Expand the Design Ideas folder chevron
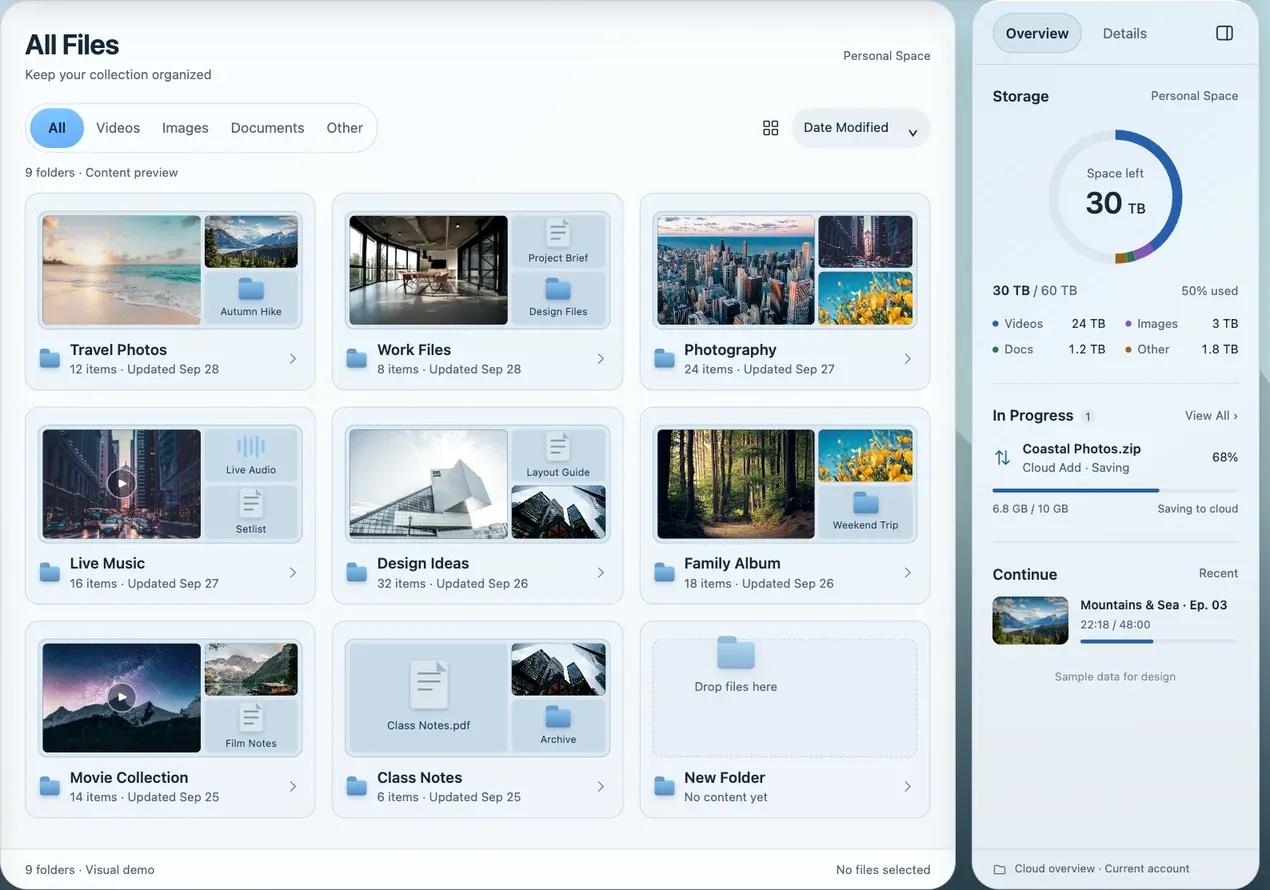Screen dimensions: 1270x890 tap(601, 572)
